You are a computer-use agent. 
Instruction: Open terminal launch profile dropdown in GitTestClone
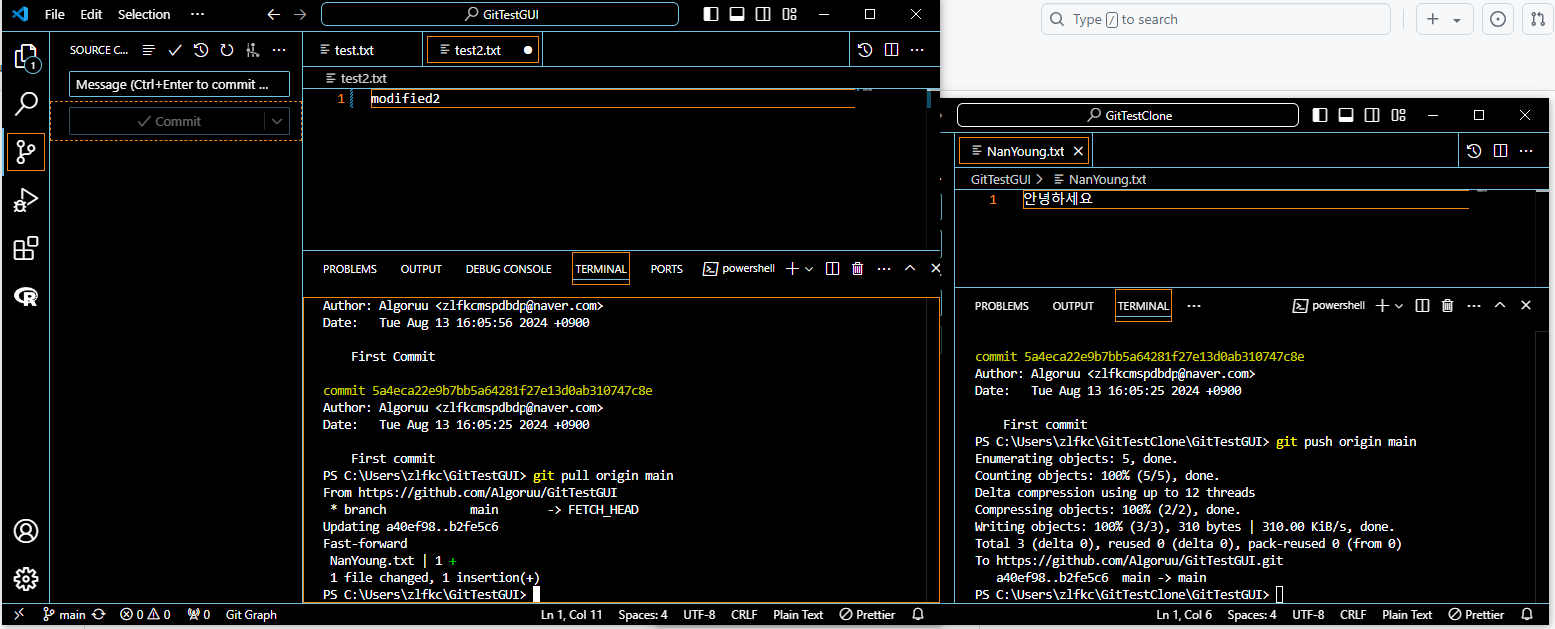click(x=1399, y=306)
